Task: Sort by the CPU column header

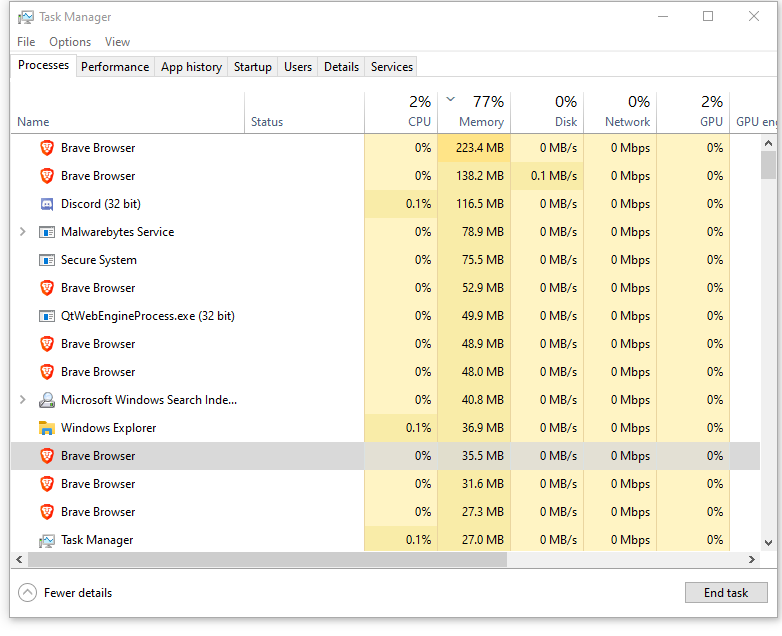Action: pos(401,113)
